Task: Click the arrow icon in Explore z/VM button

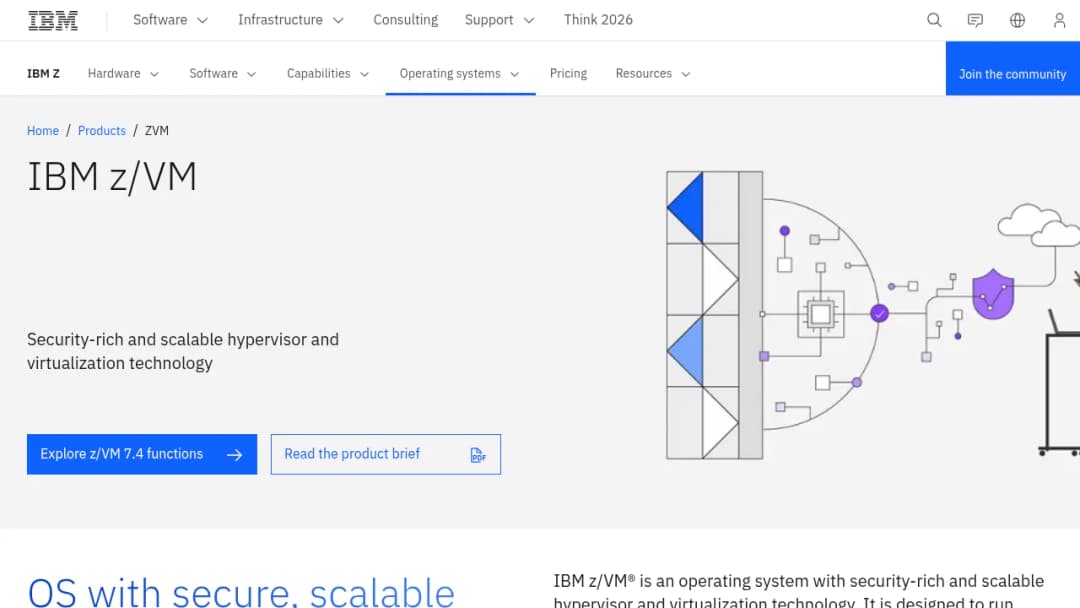Action: click(234, 454)
